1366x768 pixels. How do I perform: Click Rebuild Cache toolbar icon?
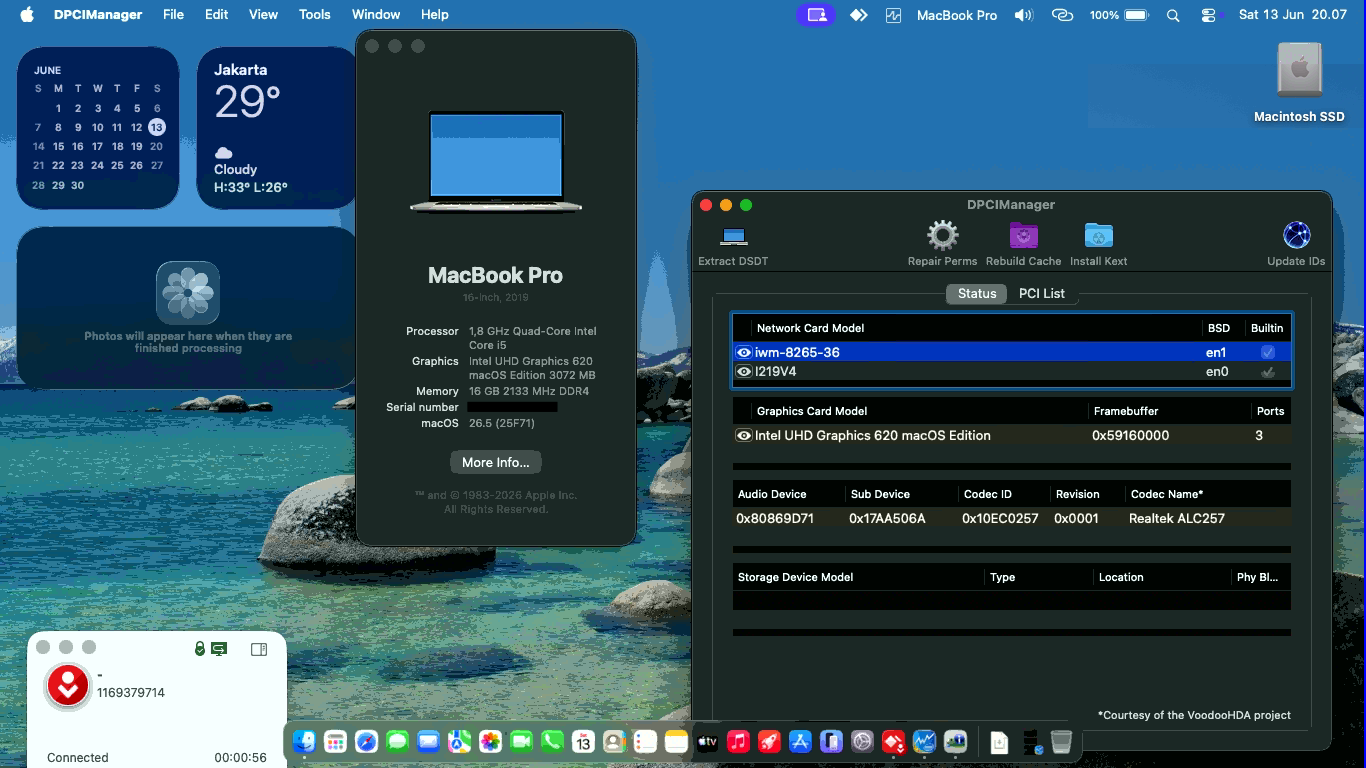pos(1023,236)
